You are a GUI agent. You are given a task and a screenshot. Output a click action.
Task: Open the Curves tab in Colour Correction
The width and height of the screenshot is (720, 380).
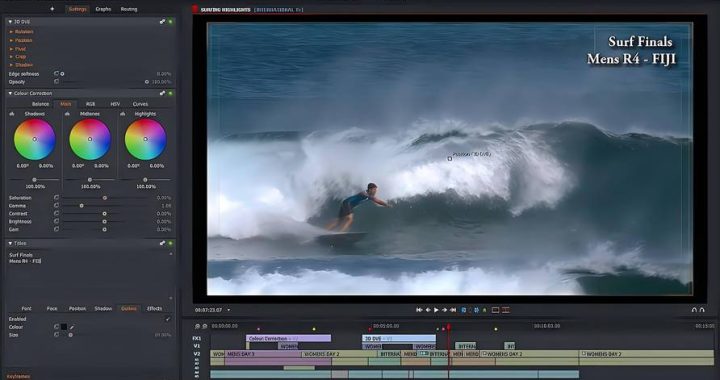[141, 104]
